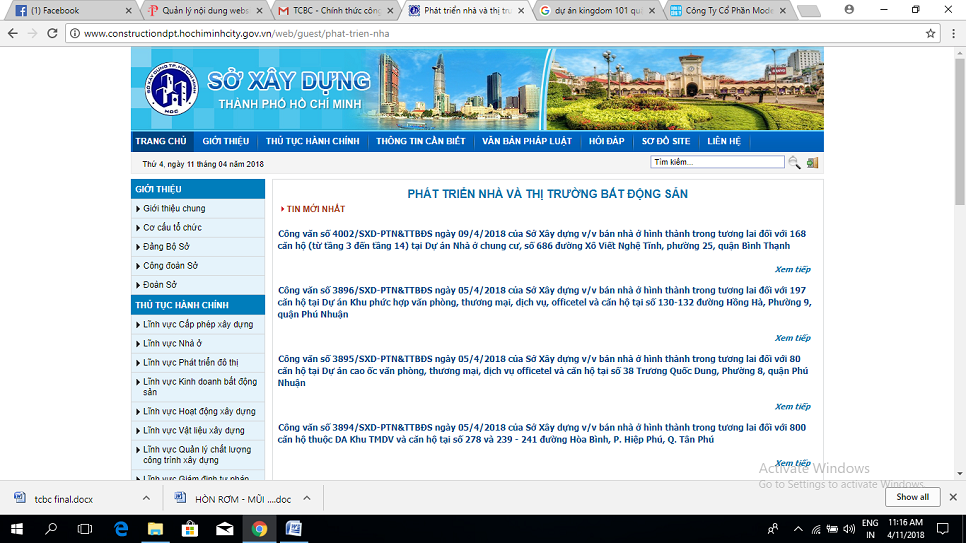
Task: Open the Chrome user profile icon
Action: (x=849, y=9)
